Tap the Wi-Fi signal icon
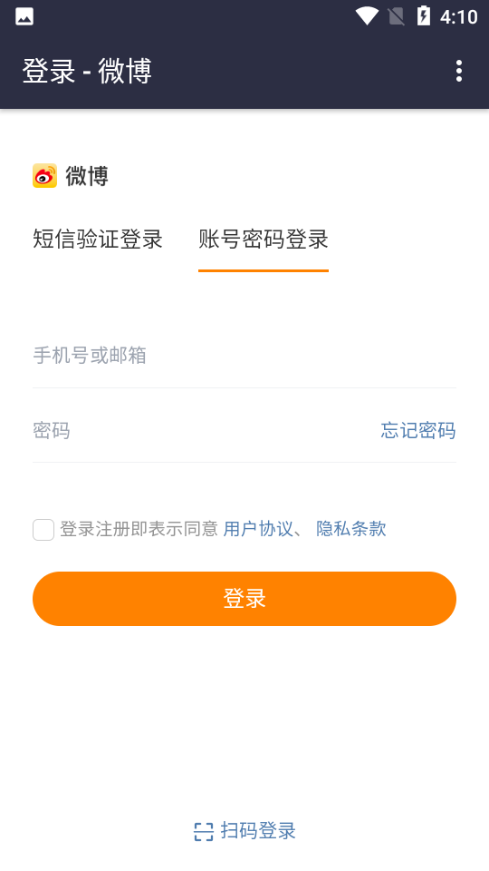The image size is (489, 871). pos(367,16)
